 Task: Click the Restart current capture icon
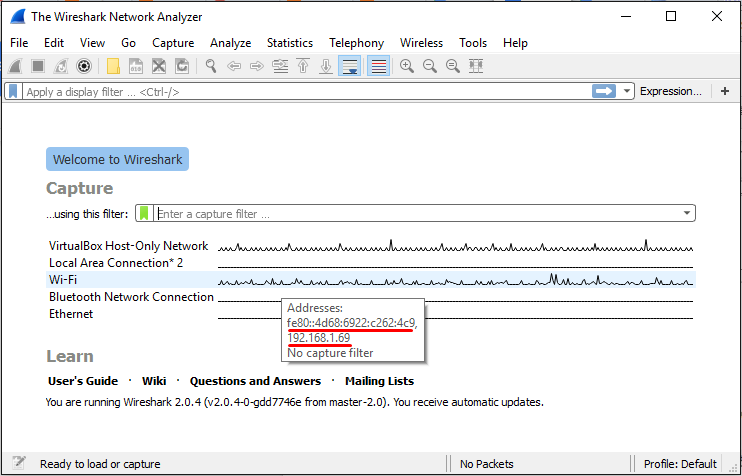(x=61, y=66)
